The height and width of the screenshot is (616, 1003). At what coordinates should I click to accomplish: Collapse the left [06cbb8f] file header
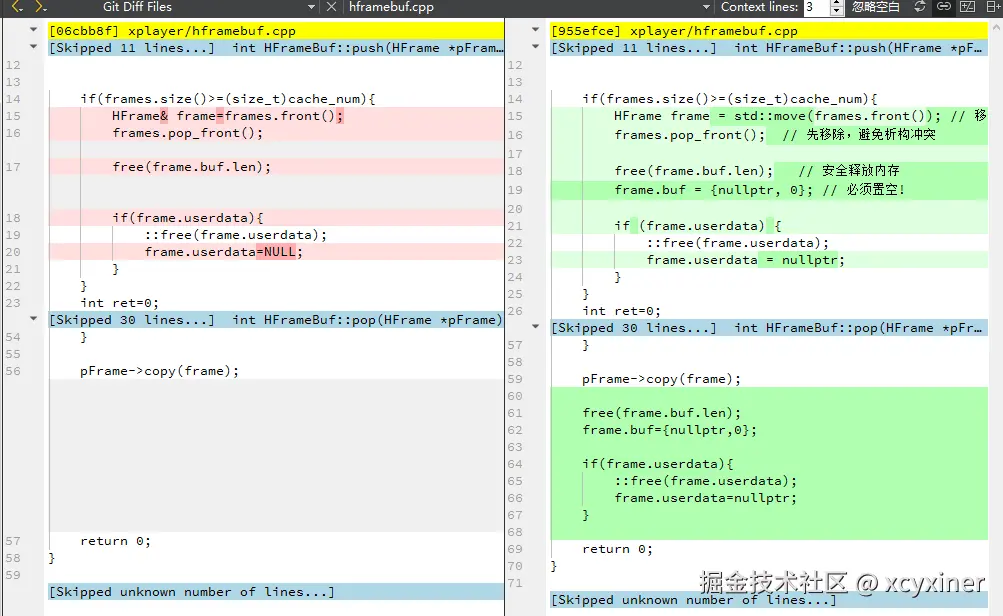(33, 29)
